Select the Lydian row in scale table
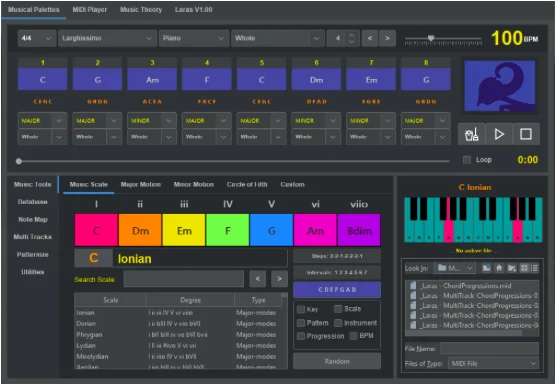This screenshot has width=557, height=384. (179, 346)
